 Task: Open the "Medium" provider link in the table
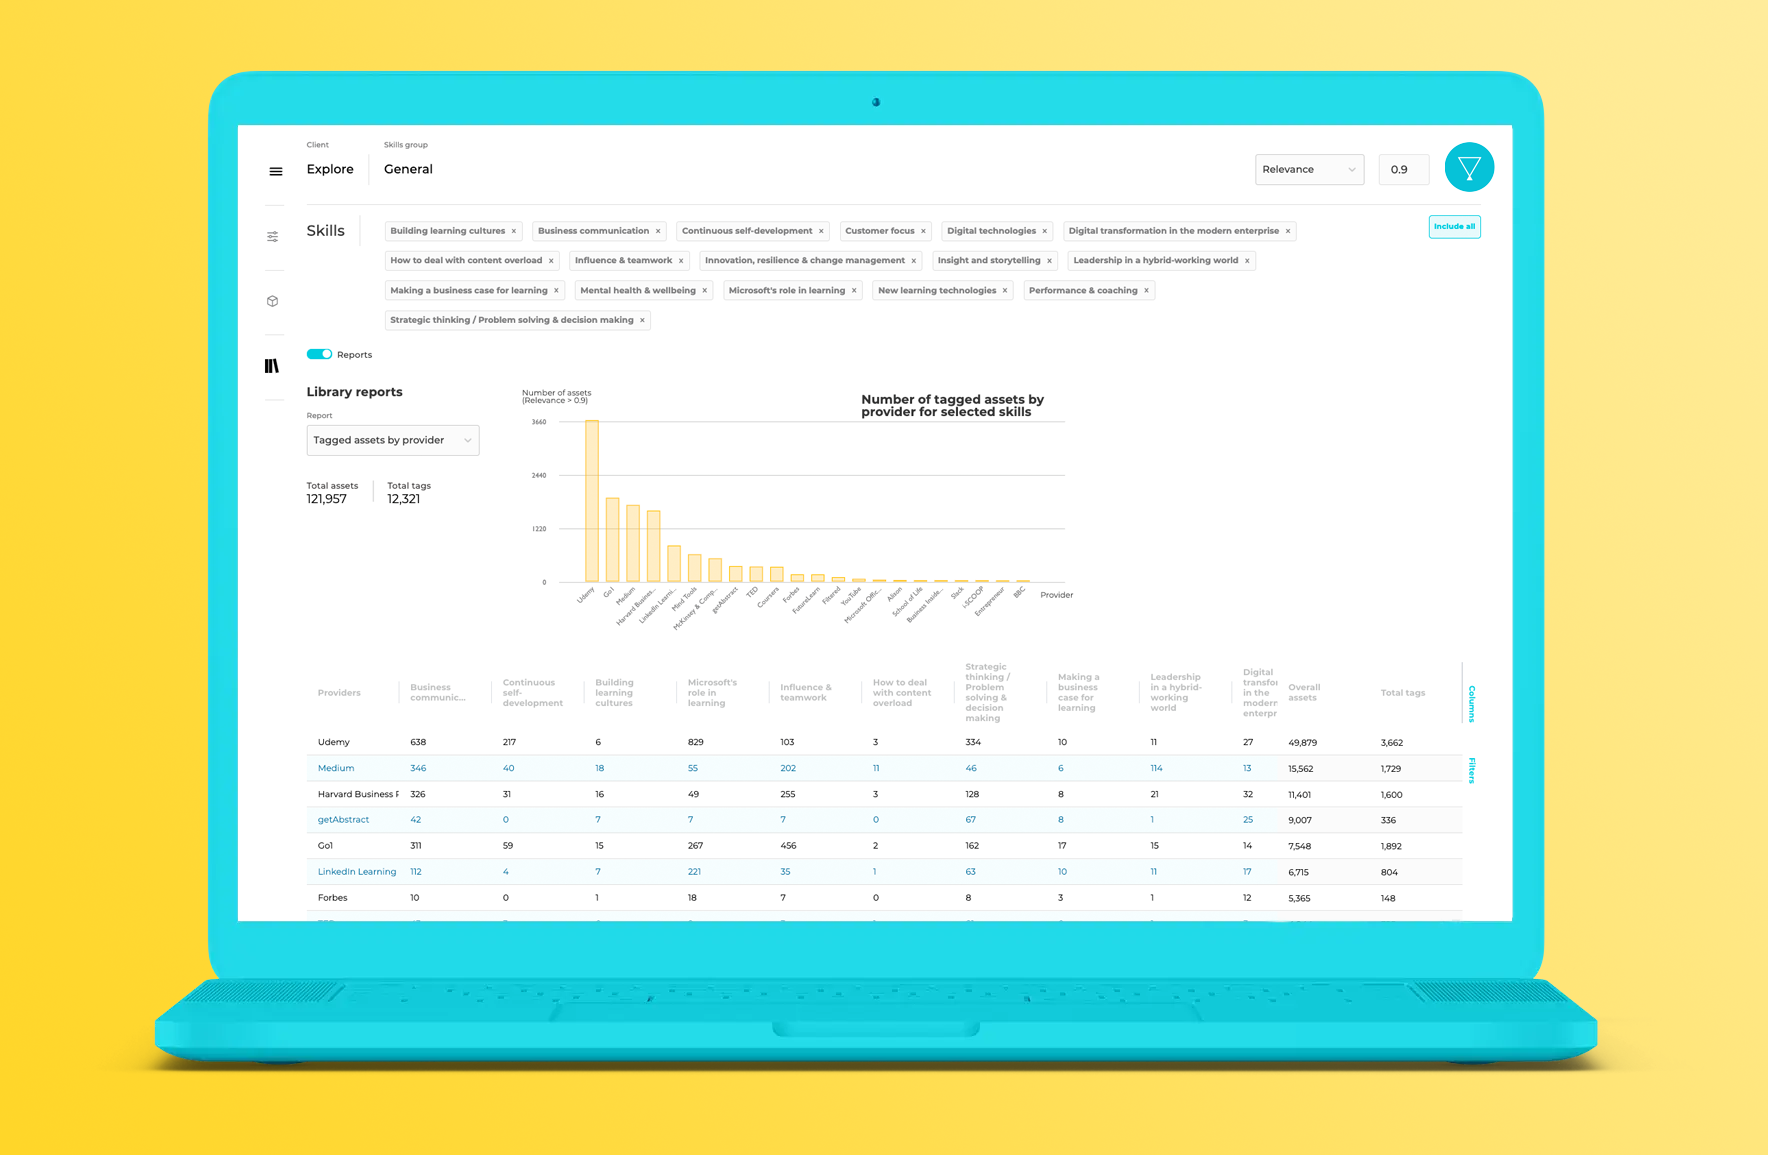pos(336,768)
